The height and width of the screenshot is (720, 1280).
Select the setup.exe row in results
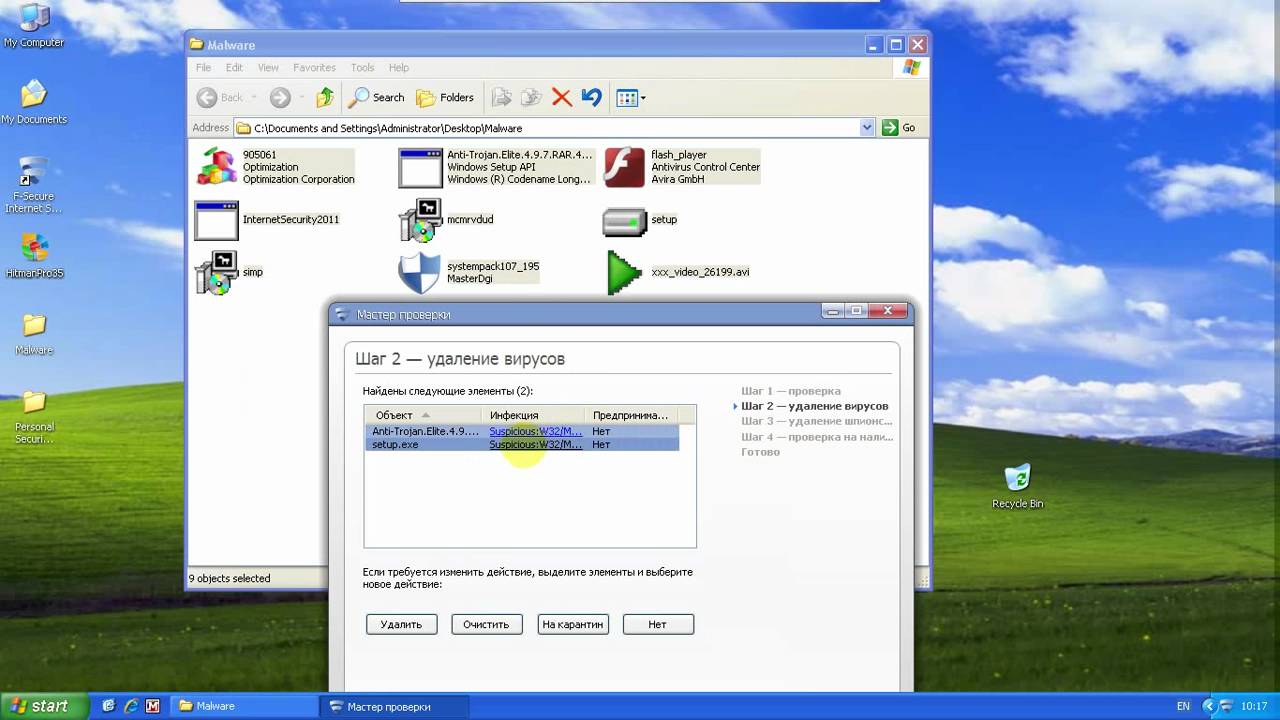click(x=522, y=444)
